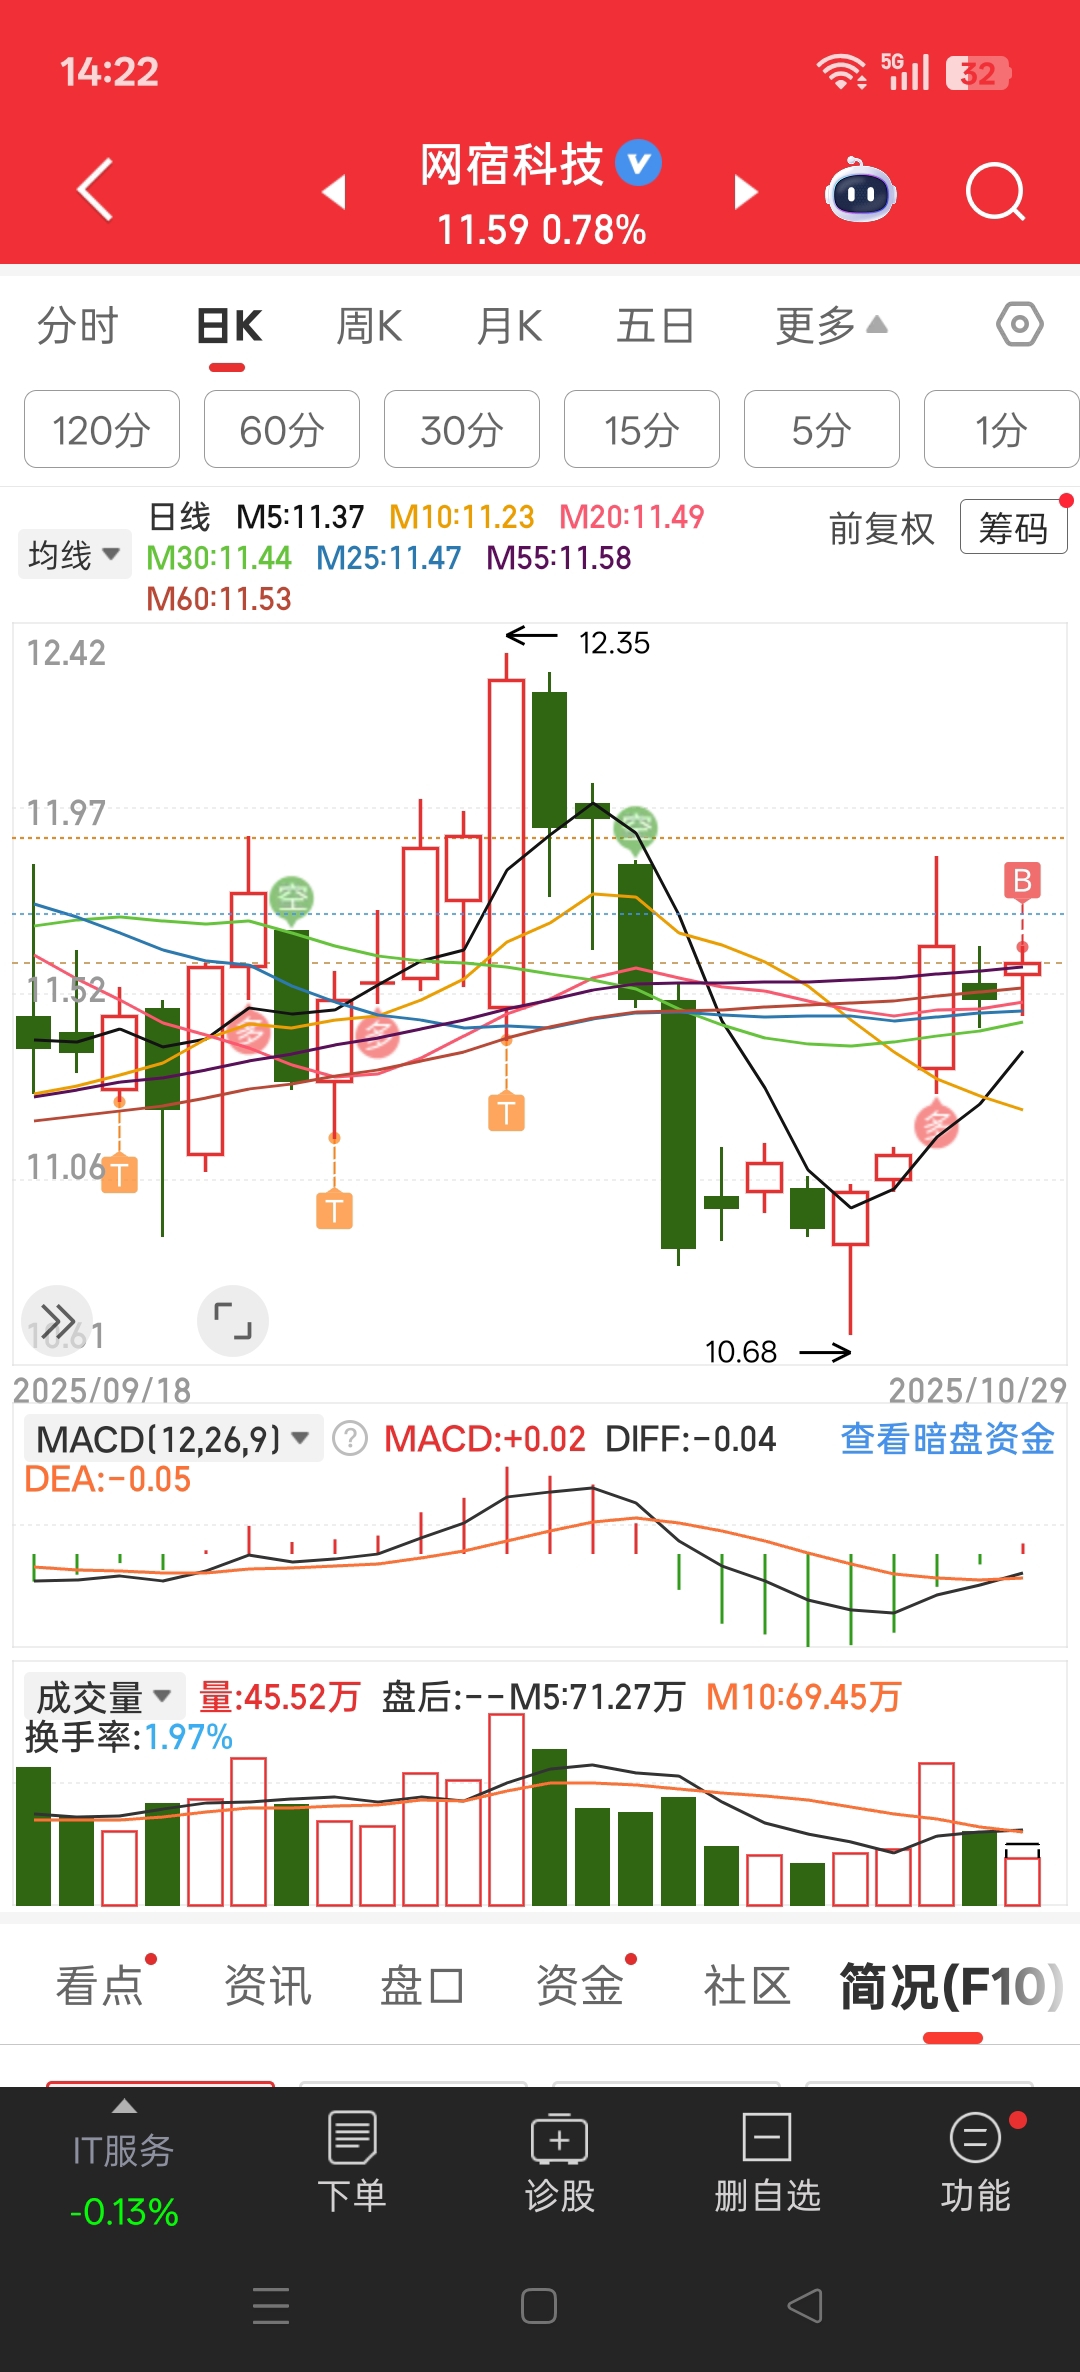Open the 均线 indicator dropdown
This screenshot has width=1080, height=2372.
[75, 554]
